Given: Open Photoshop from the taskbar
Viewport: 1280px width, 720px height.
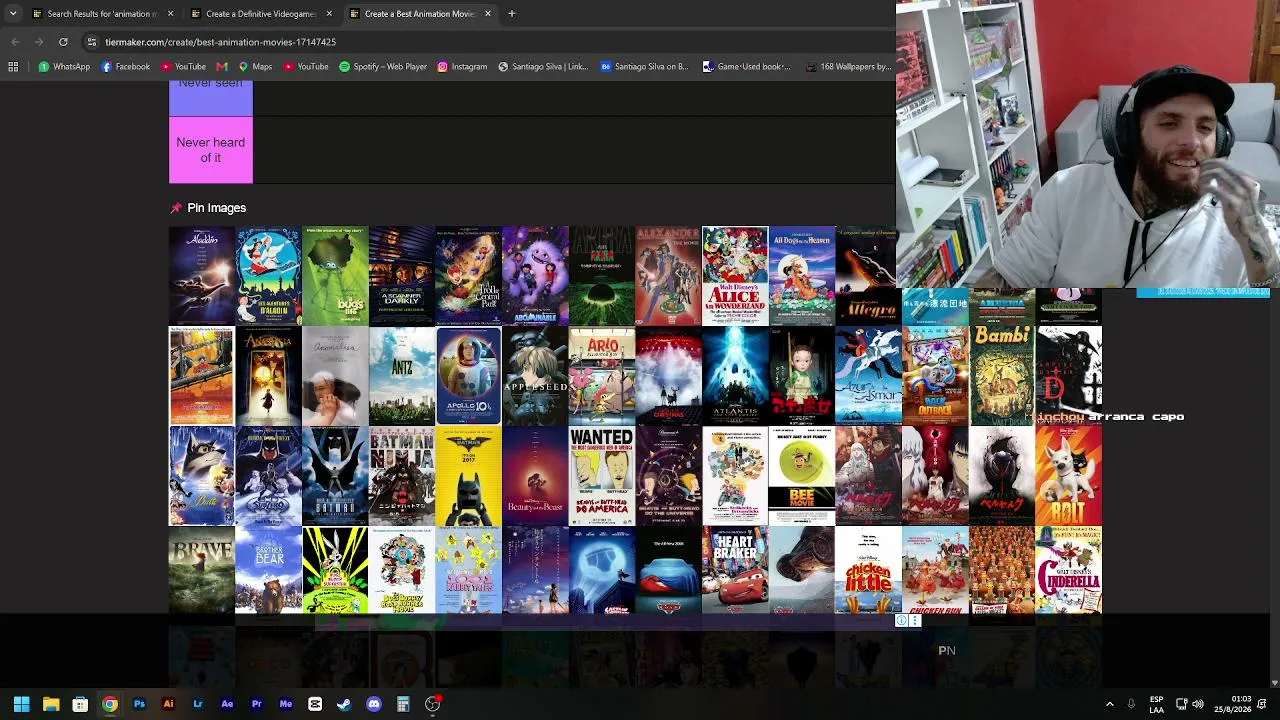Looking at the screenshot, I should point(139,704).
